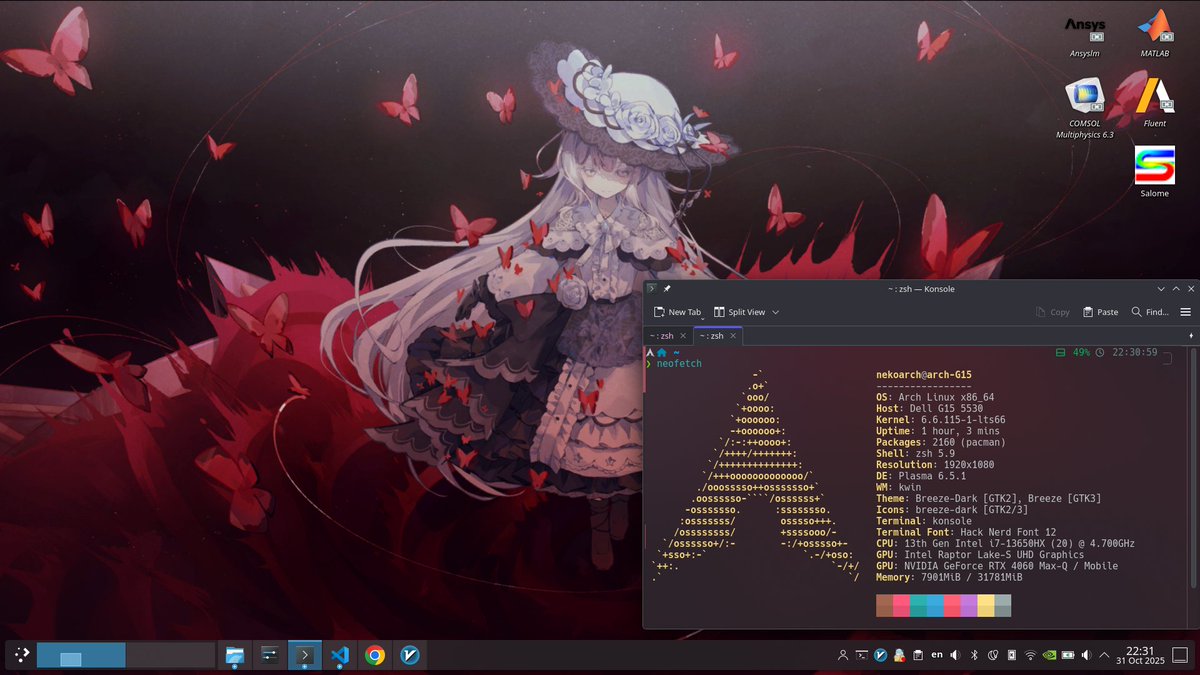Screen dimensions: 1200x675
Task: Click the CPU: 13th Gen Intel i7-13650HX line
Action: click(1005, 543)
